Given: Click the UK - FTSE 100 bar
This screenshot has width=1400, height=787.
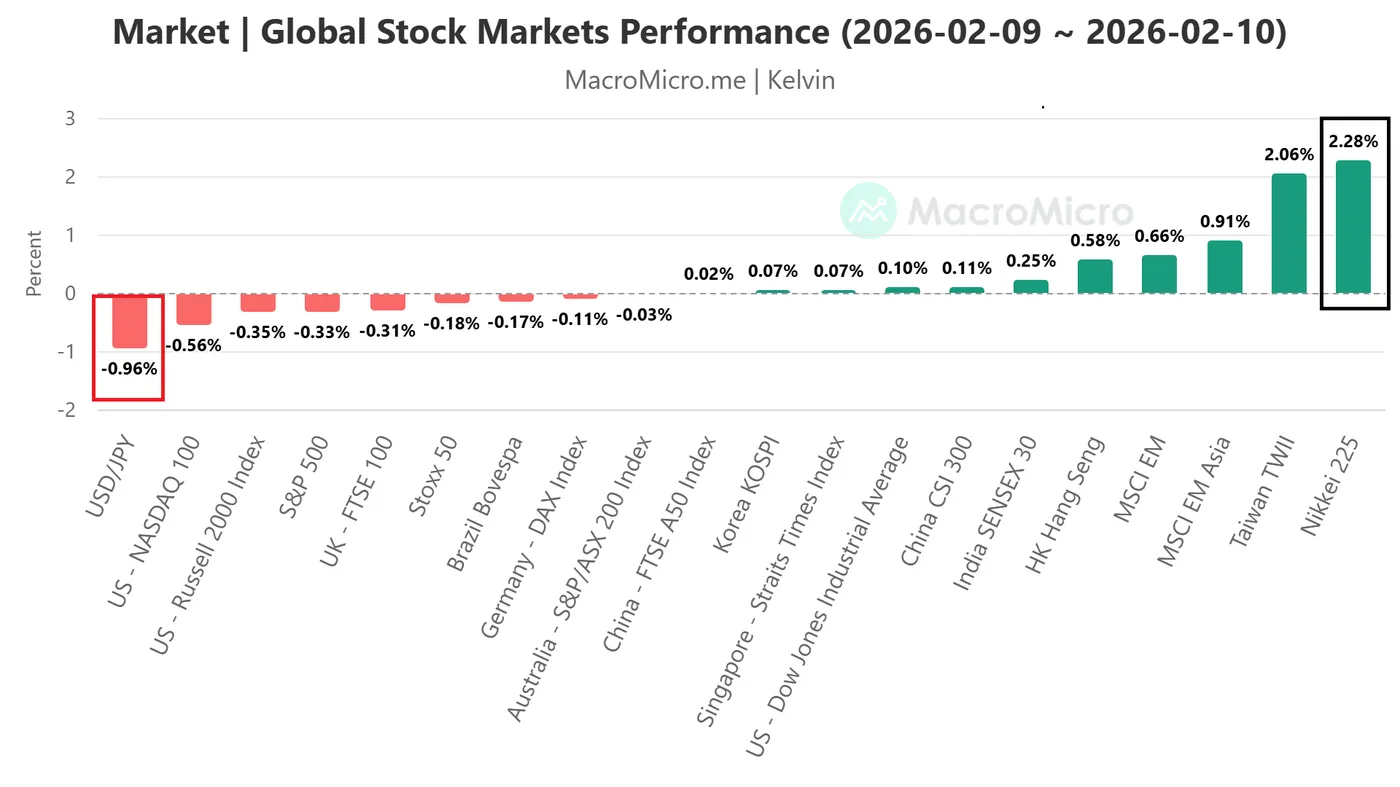Looking at the screenshot, I should coord(387,302).
